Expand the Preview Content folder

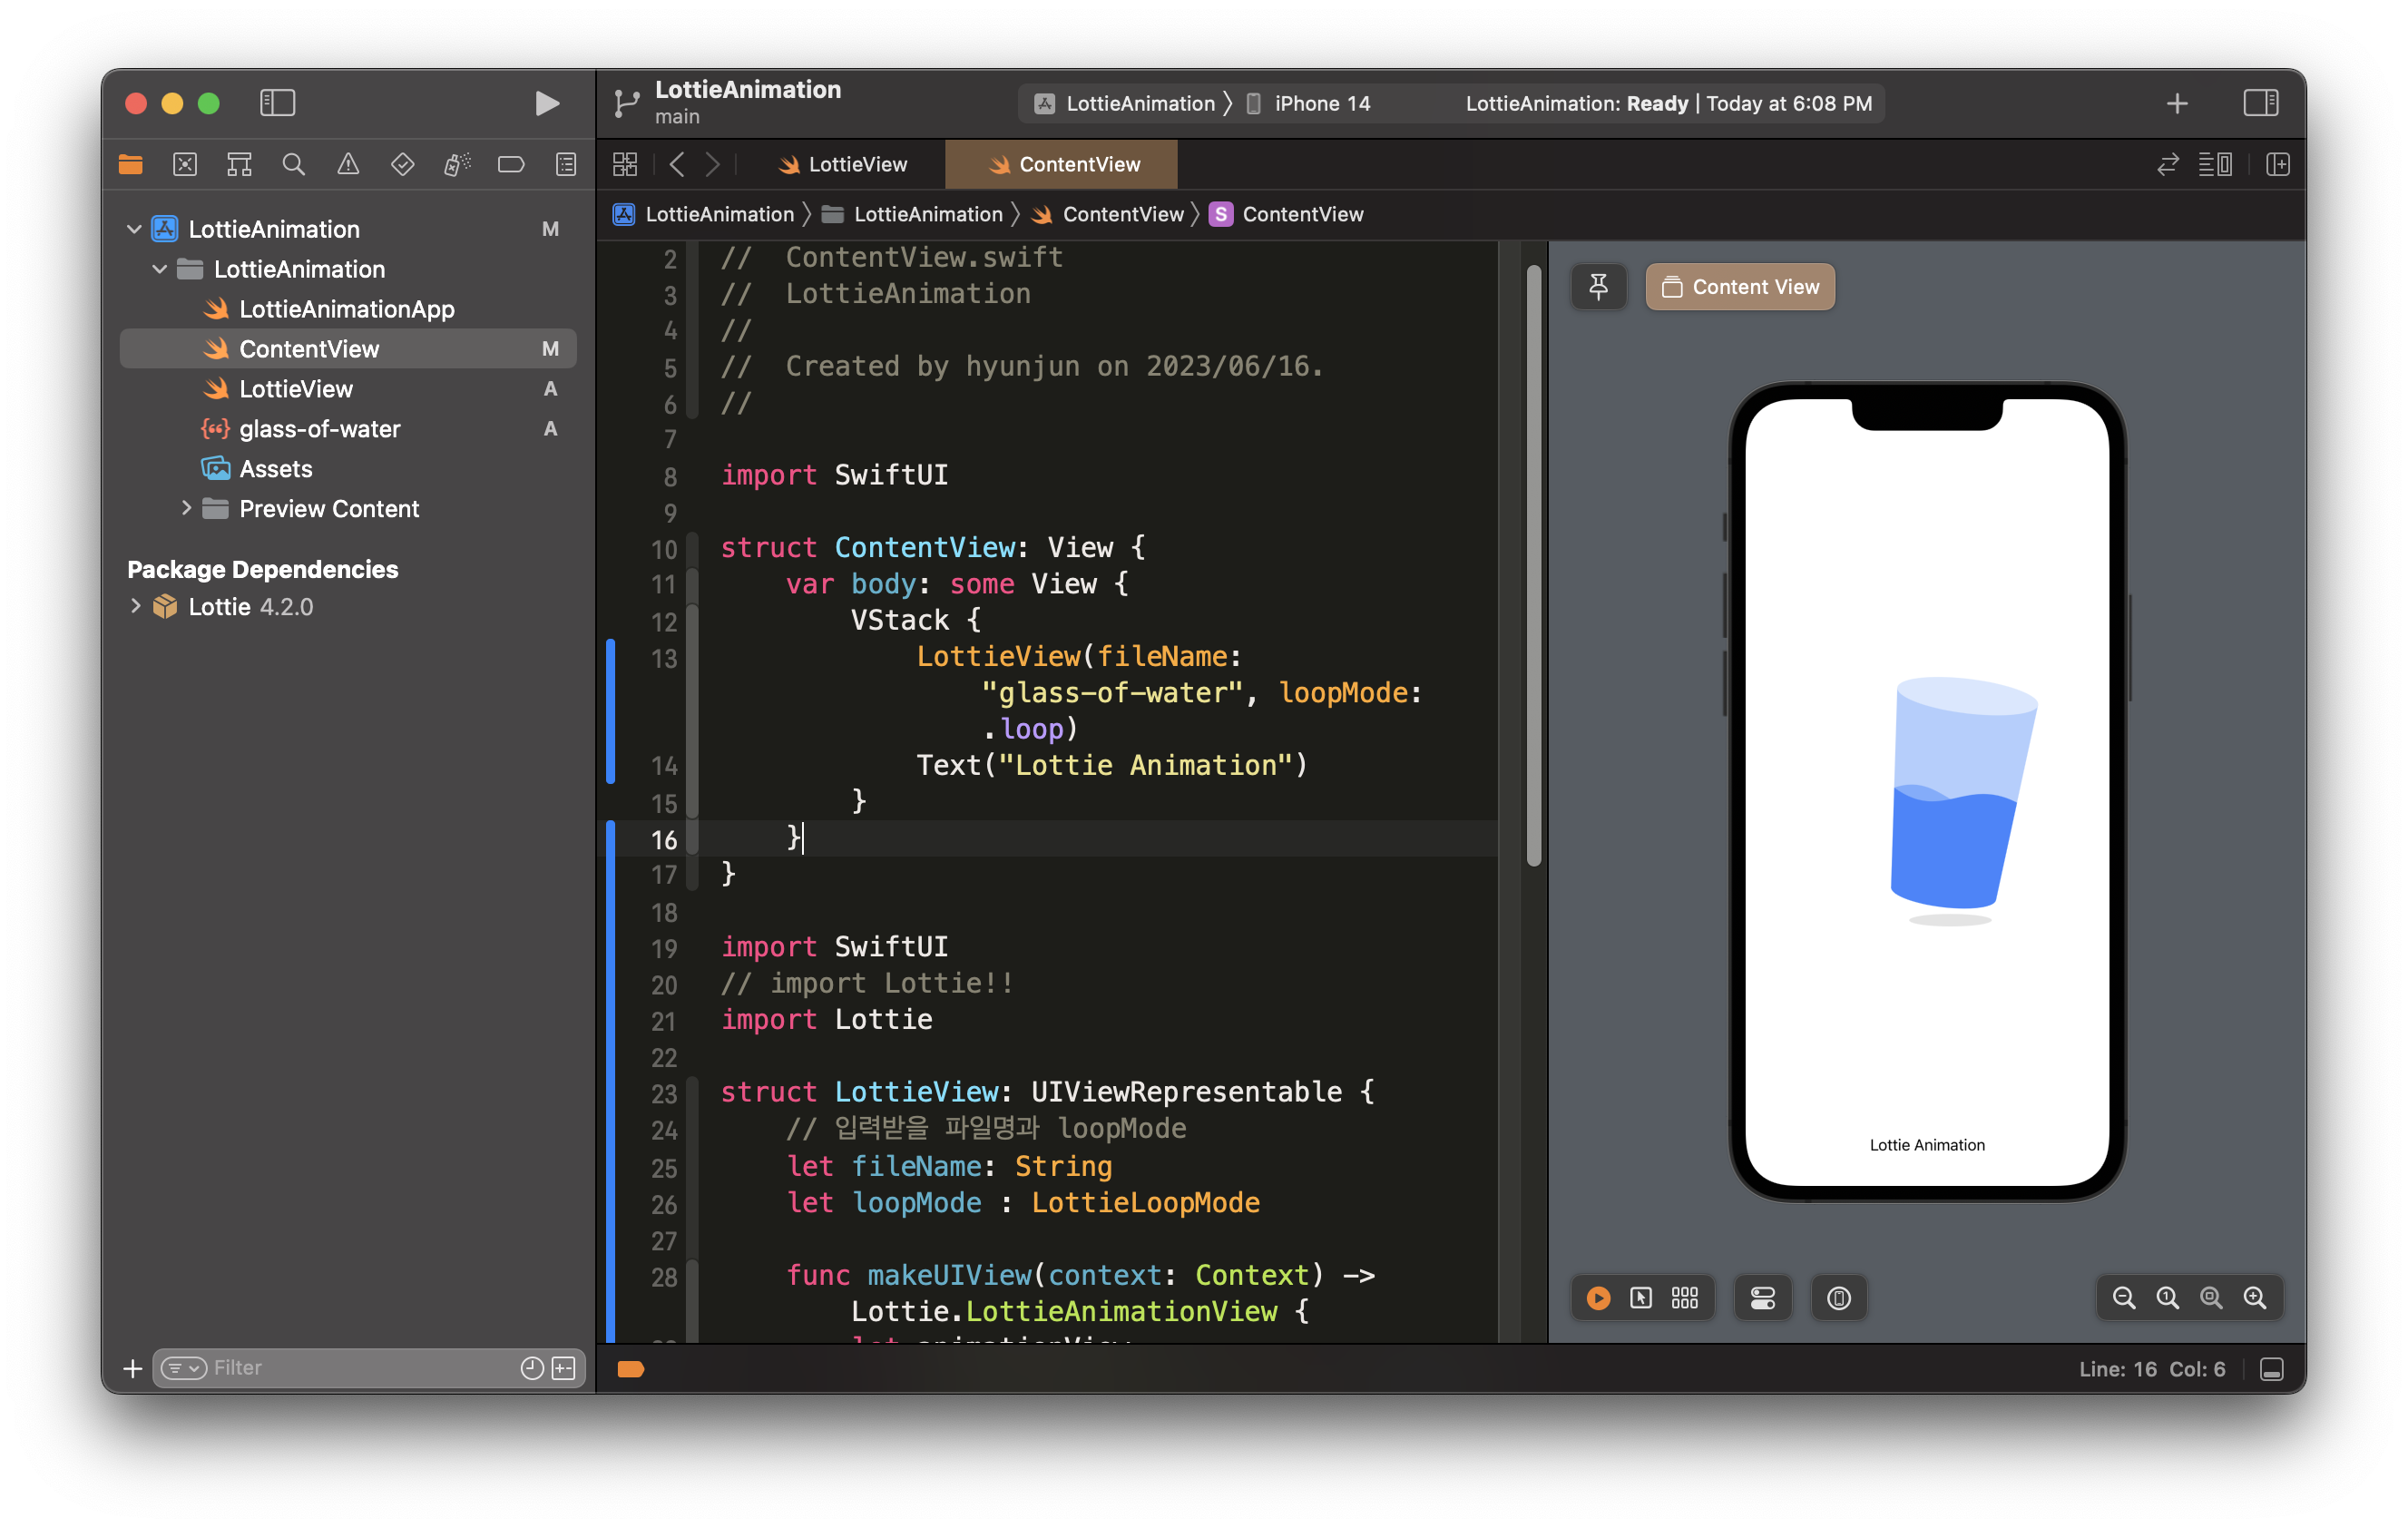186,508
